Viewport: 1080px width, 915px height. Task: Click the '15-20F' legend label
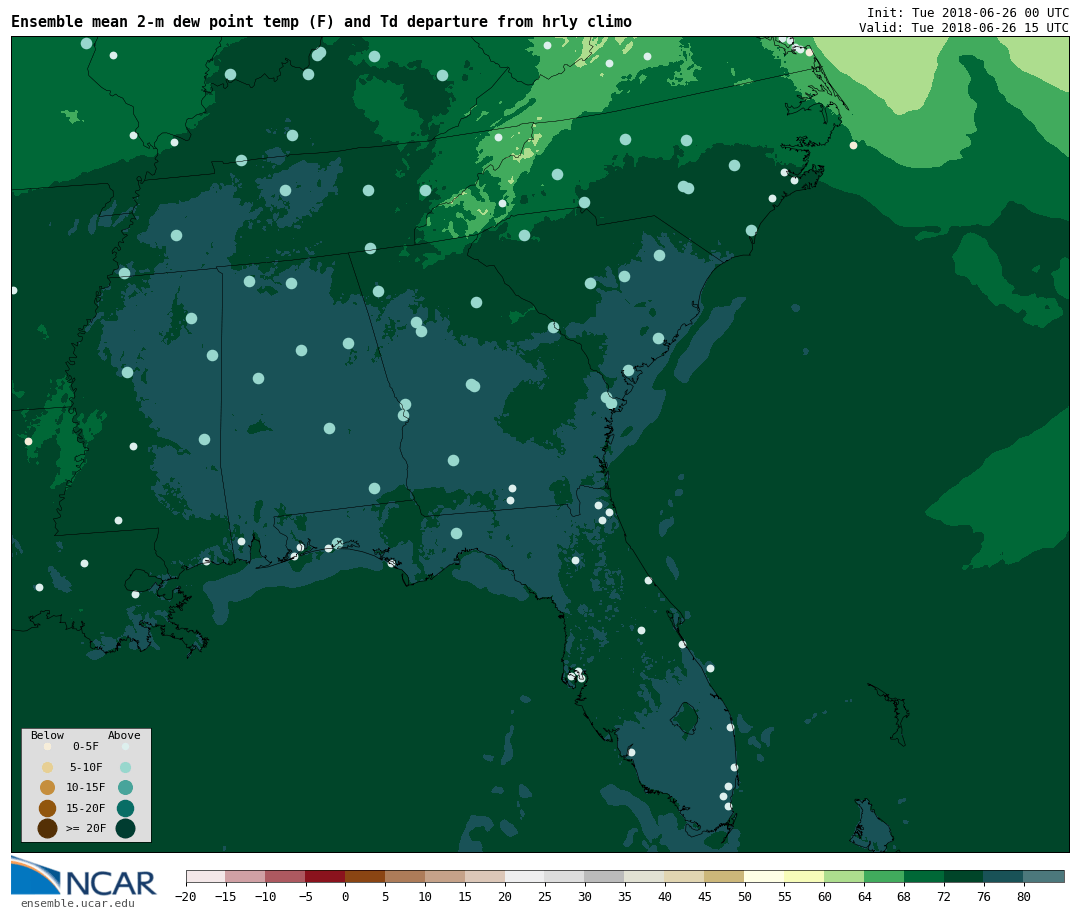[x=85, y=808]
